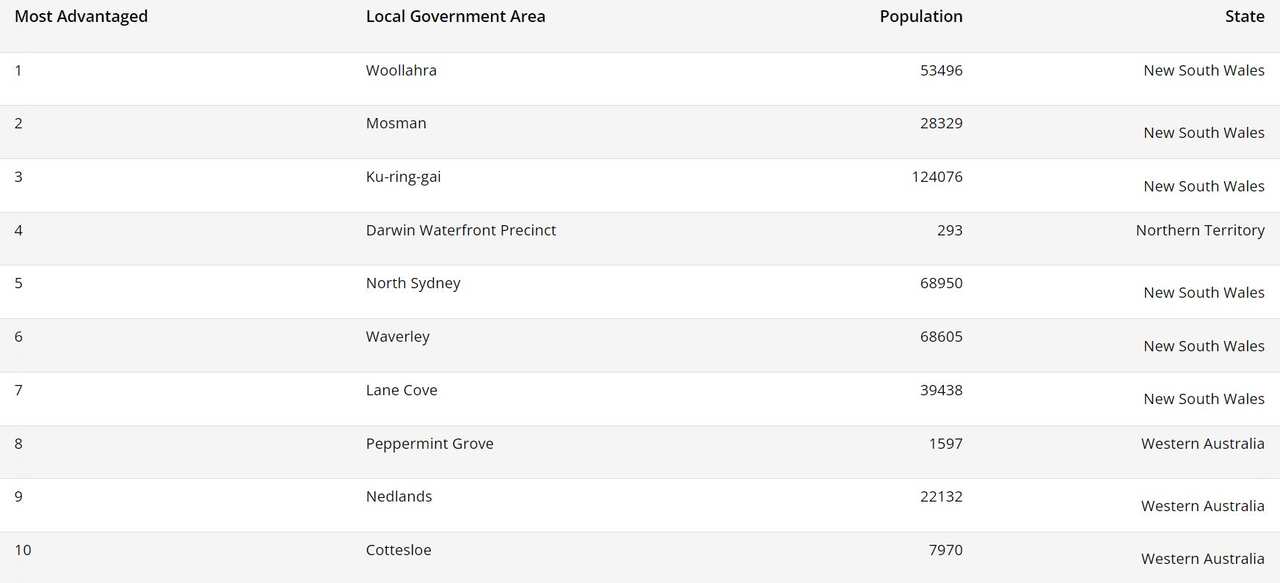Select Darwin Waterfront Precinct cell

tap(461, 230)
